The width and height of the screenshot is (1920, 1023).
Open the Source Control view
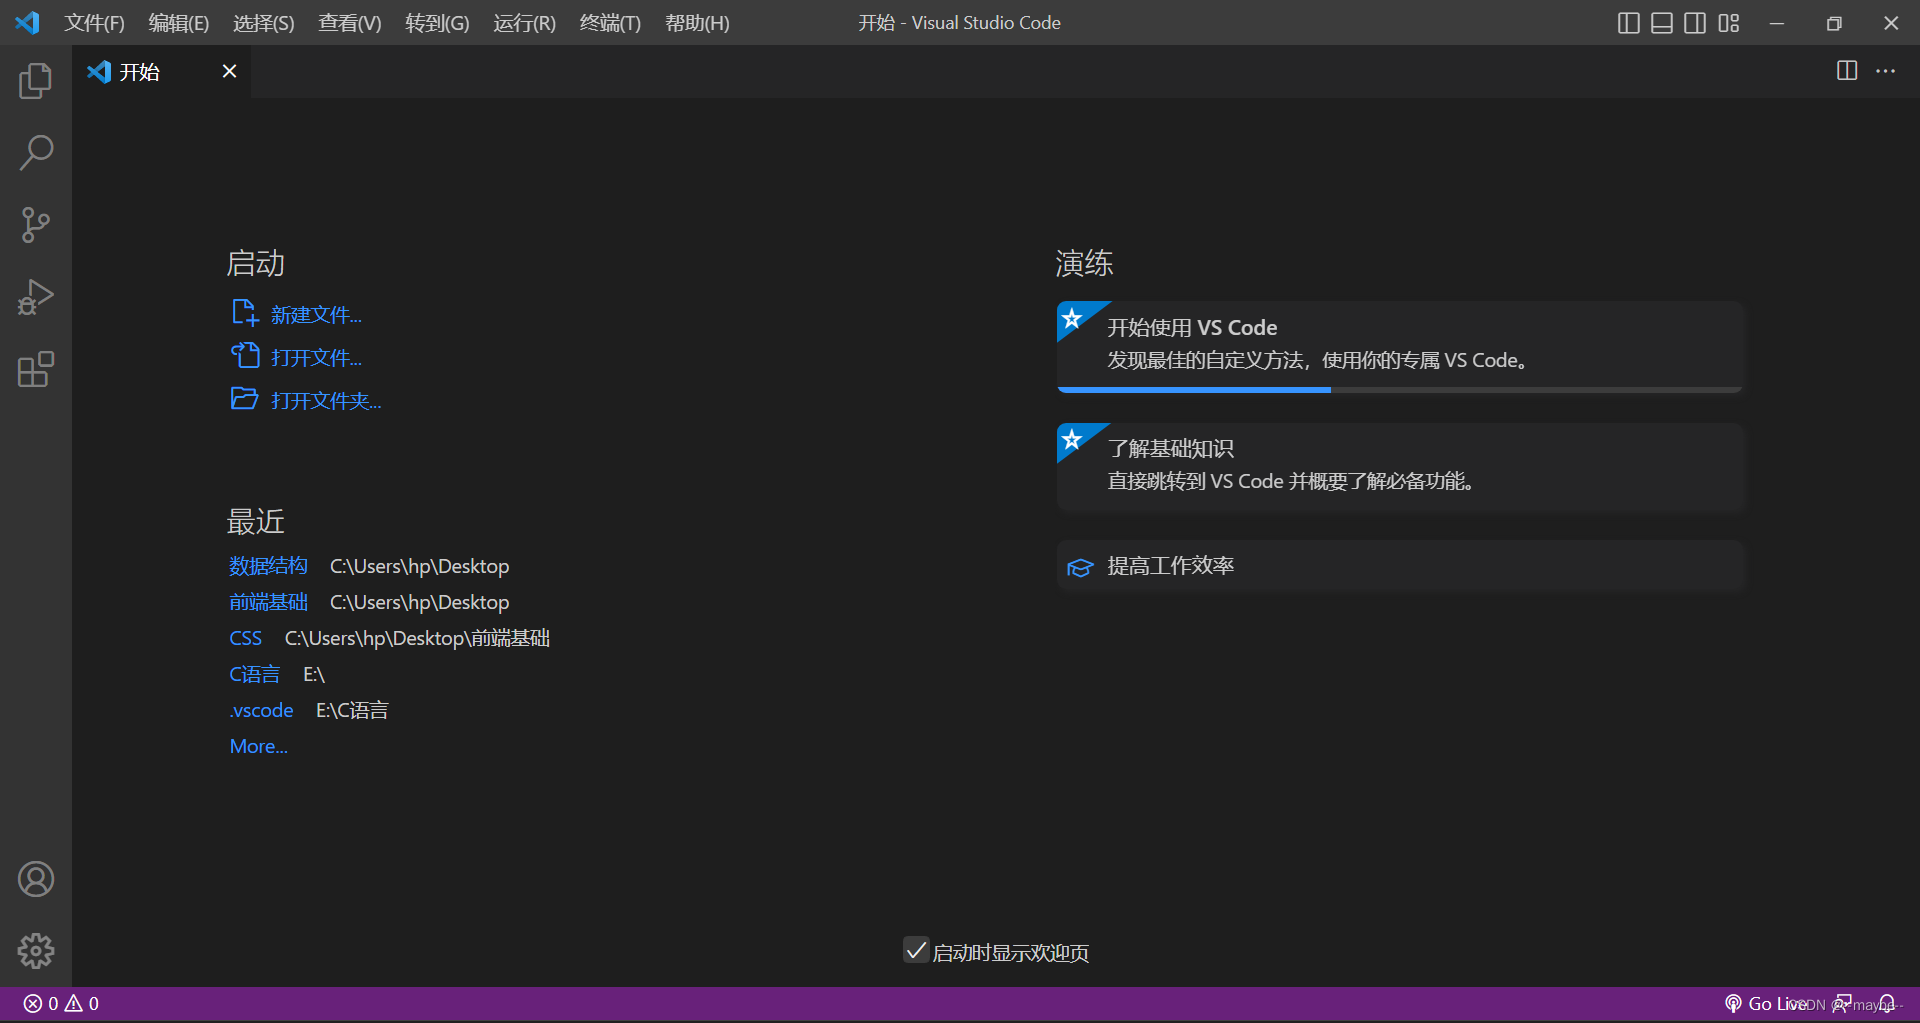(x=36, y=225)
